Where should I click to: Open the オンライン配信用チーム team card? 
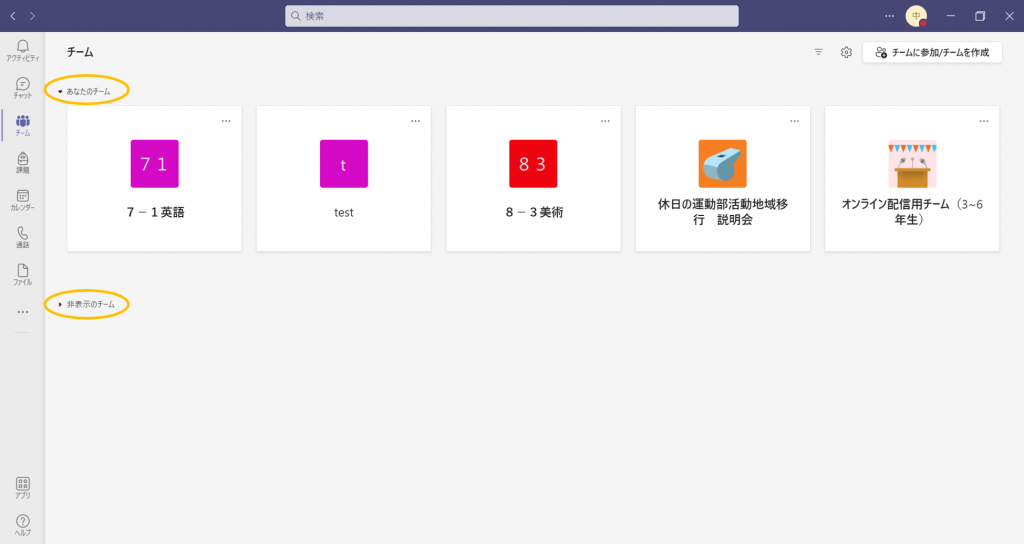click(x=911, y=178)
